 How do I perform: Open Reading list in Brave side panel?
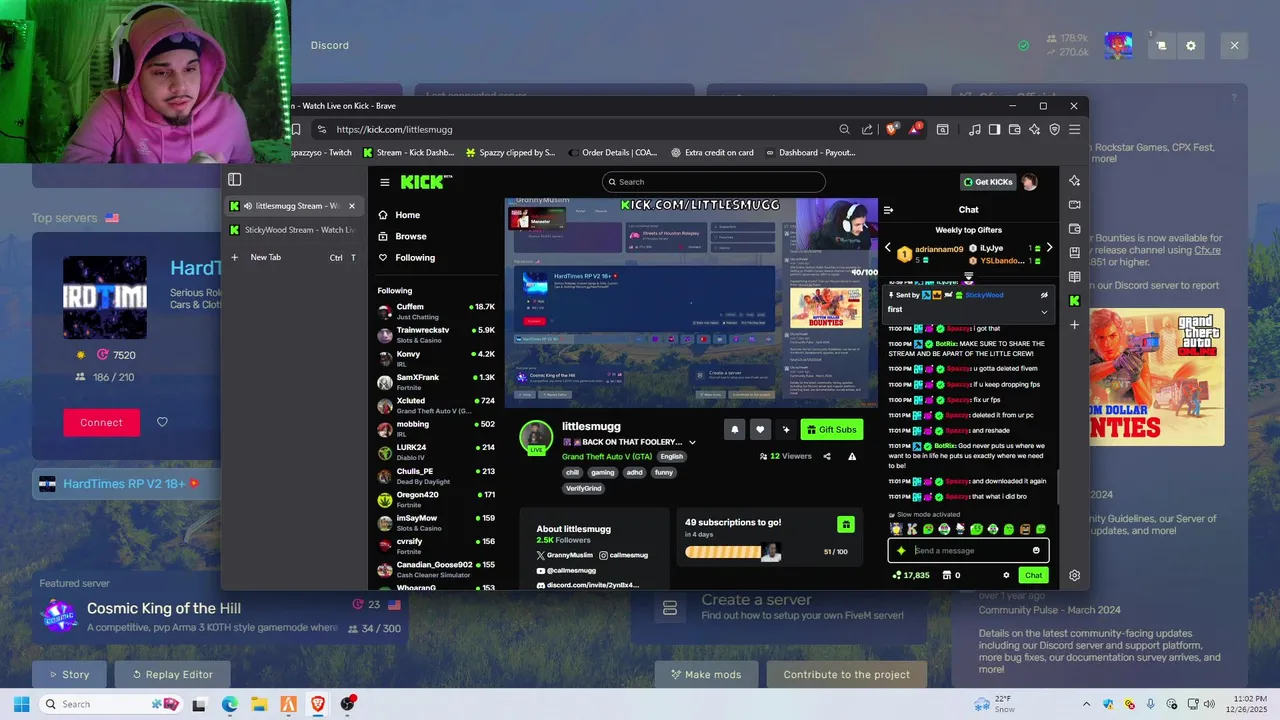[x=1074, y=277]
